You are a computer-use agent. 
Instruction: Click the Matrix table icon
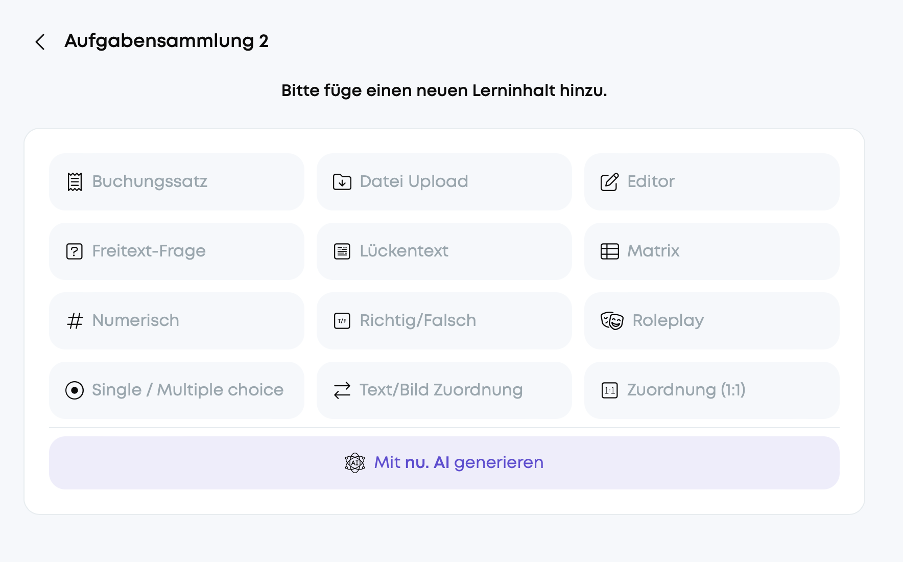pos(609,251)
